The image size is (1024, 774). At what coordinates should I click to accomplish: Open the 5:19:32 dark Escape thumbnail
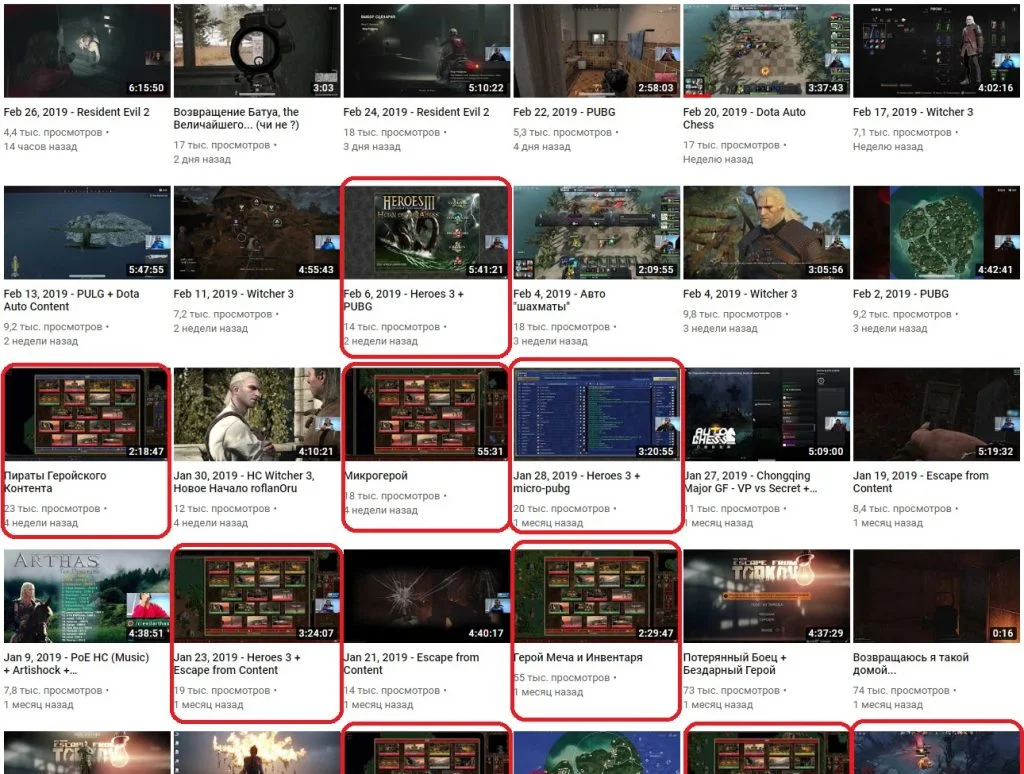(936, 414)
